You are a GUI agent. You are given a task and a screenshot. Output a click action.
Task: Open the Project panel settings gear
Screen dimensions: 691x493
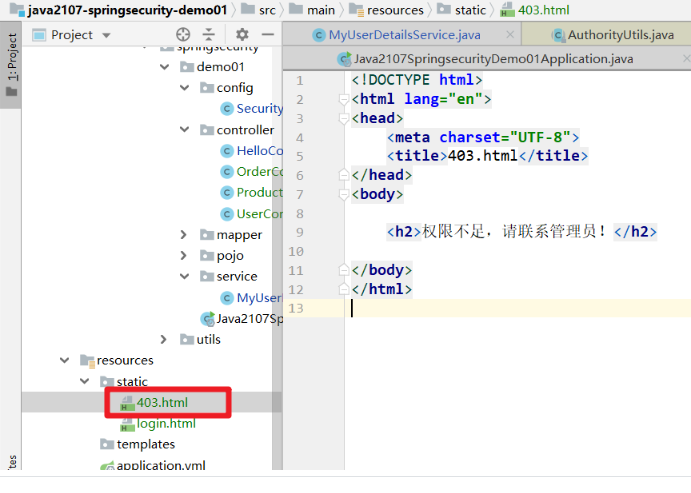click(x=242, y=34)
